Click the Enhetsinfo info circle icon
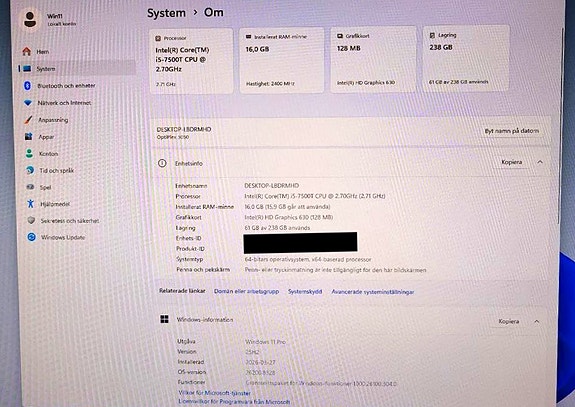Image resolution: width=575 pixels, height=407 pixels. point(162,163)
